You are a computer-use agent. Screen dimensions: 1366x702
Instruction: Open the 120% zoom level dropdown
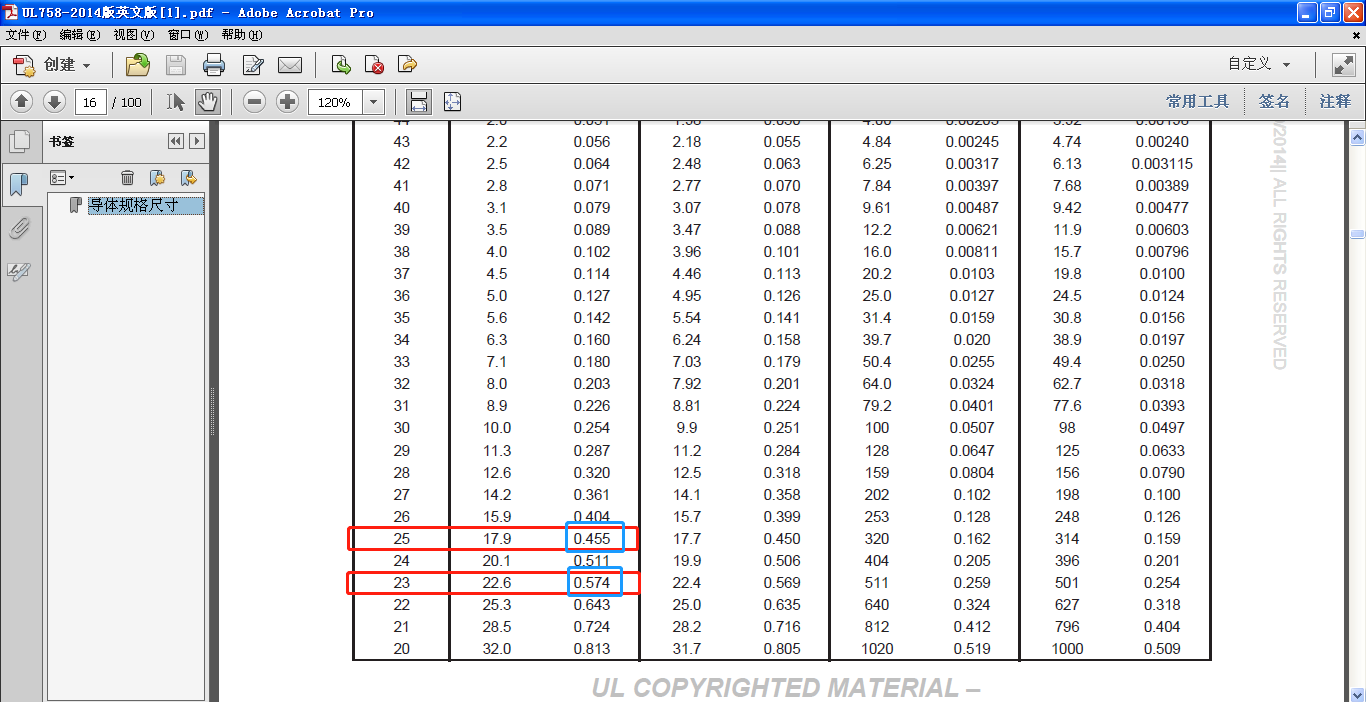coord(374,102)
